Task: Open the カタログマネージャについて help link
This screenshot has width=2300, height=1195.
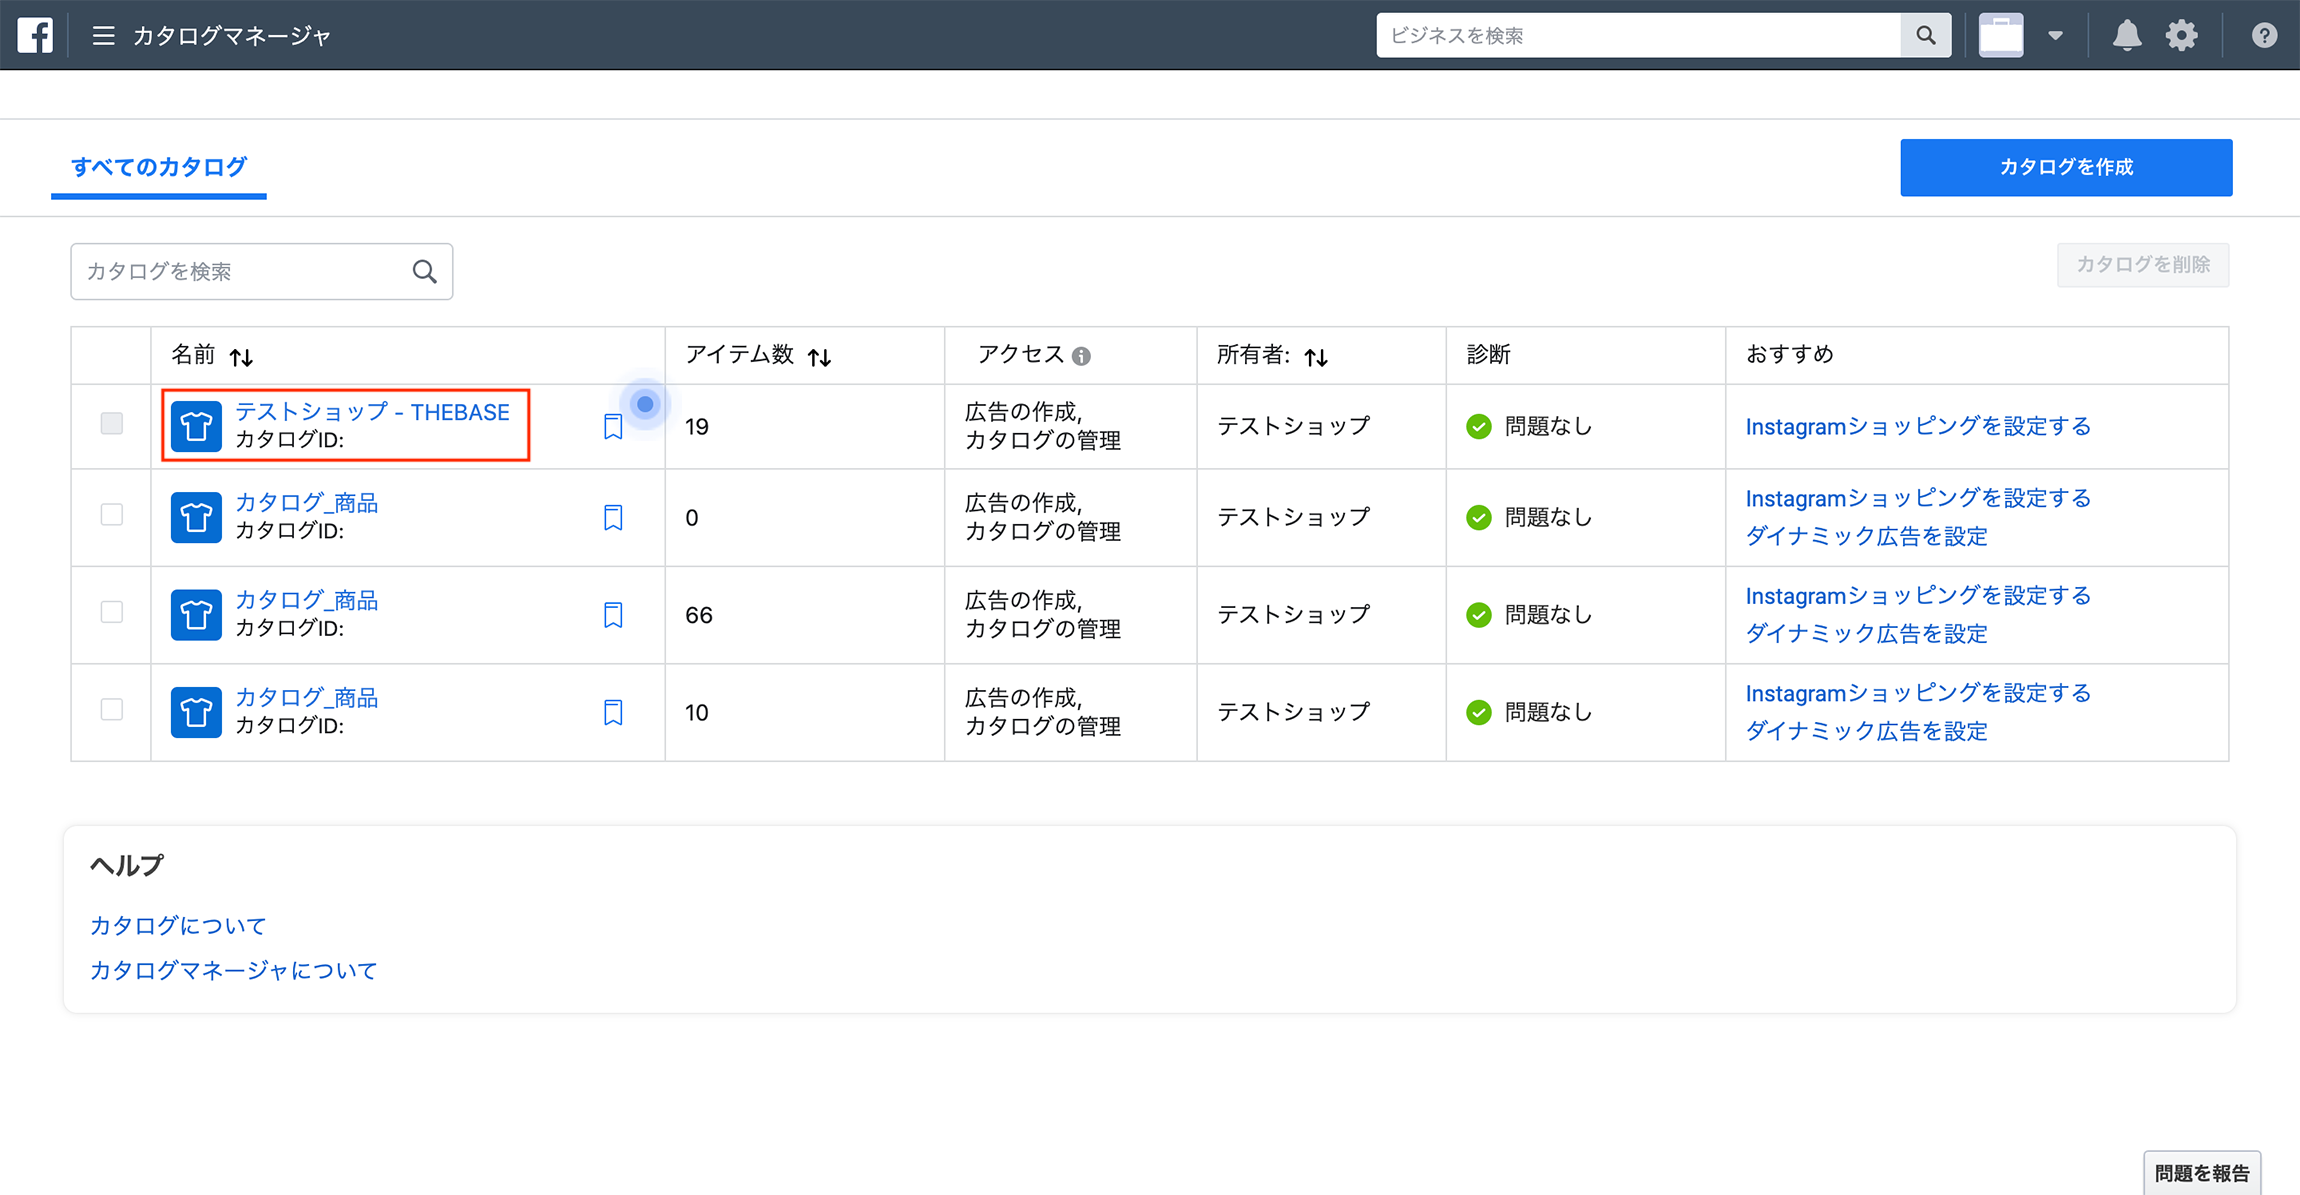Action: [233, 970]
